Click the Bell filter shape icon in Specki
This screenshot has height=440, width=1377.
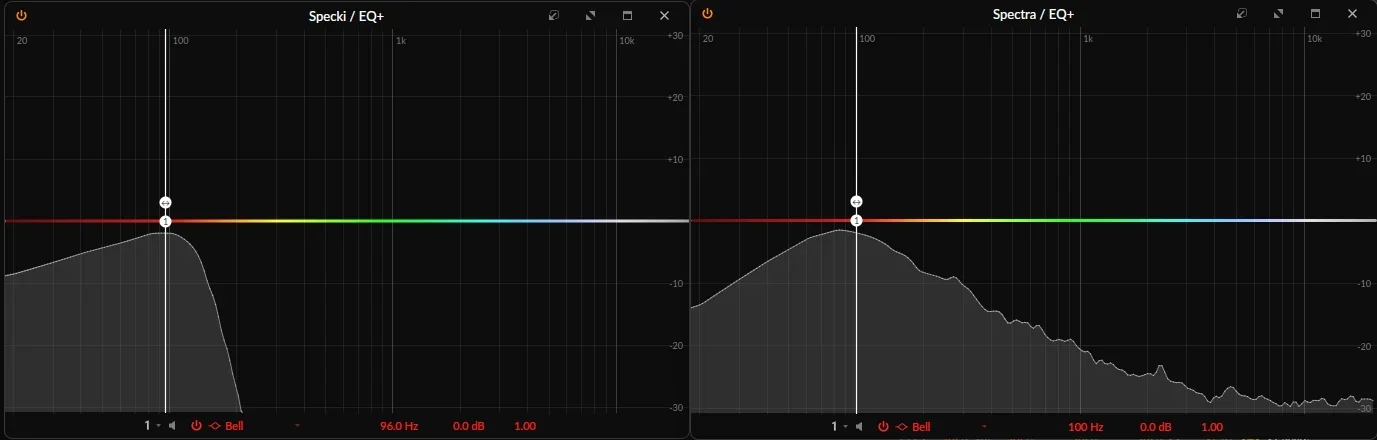[x=214, y=426]
